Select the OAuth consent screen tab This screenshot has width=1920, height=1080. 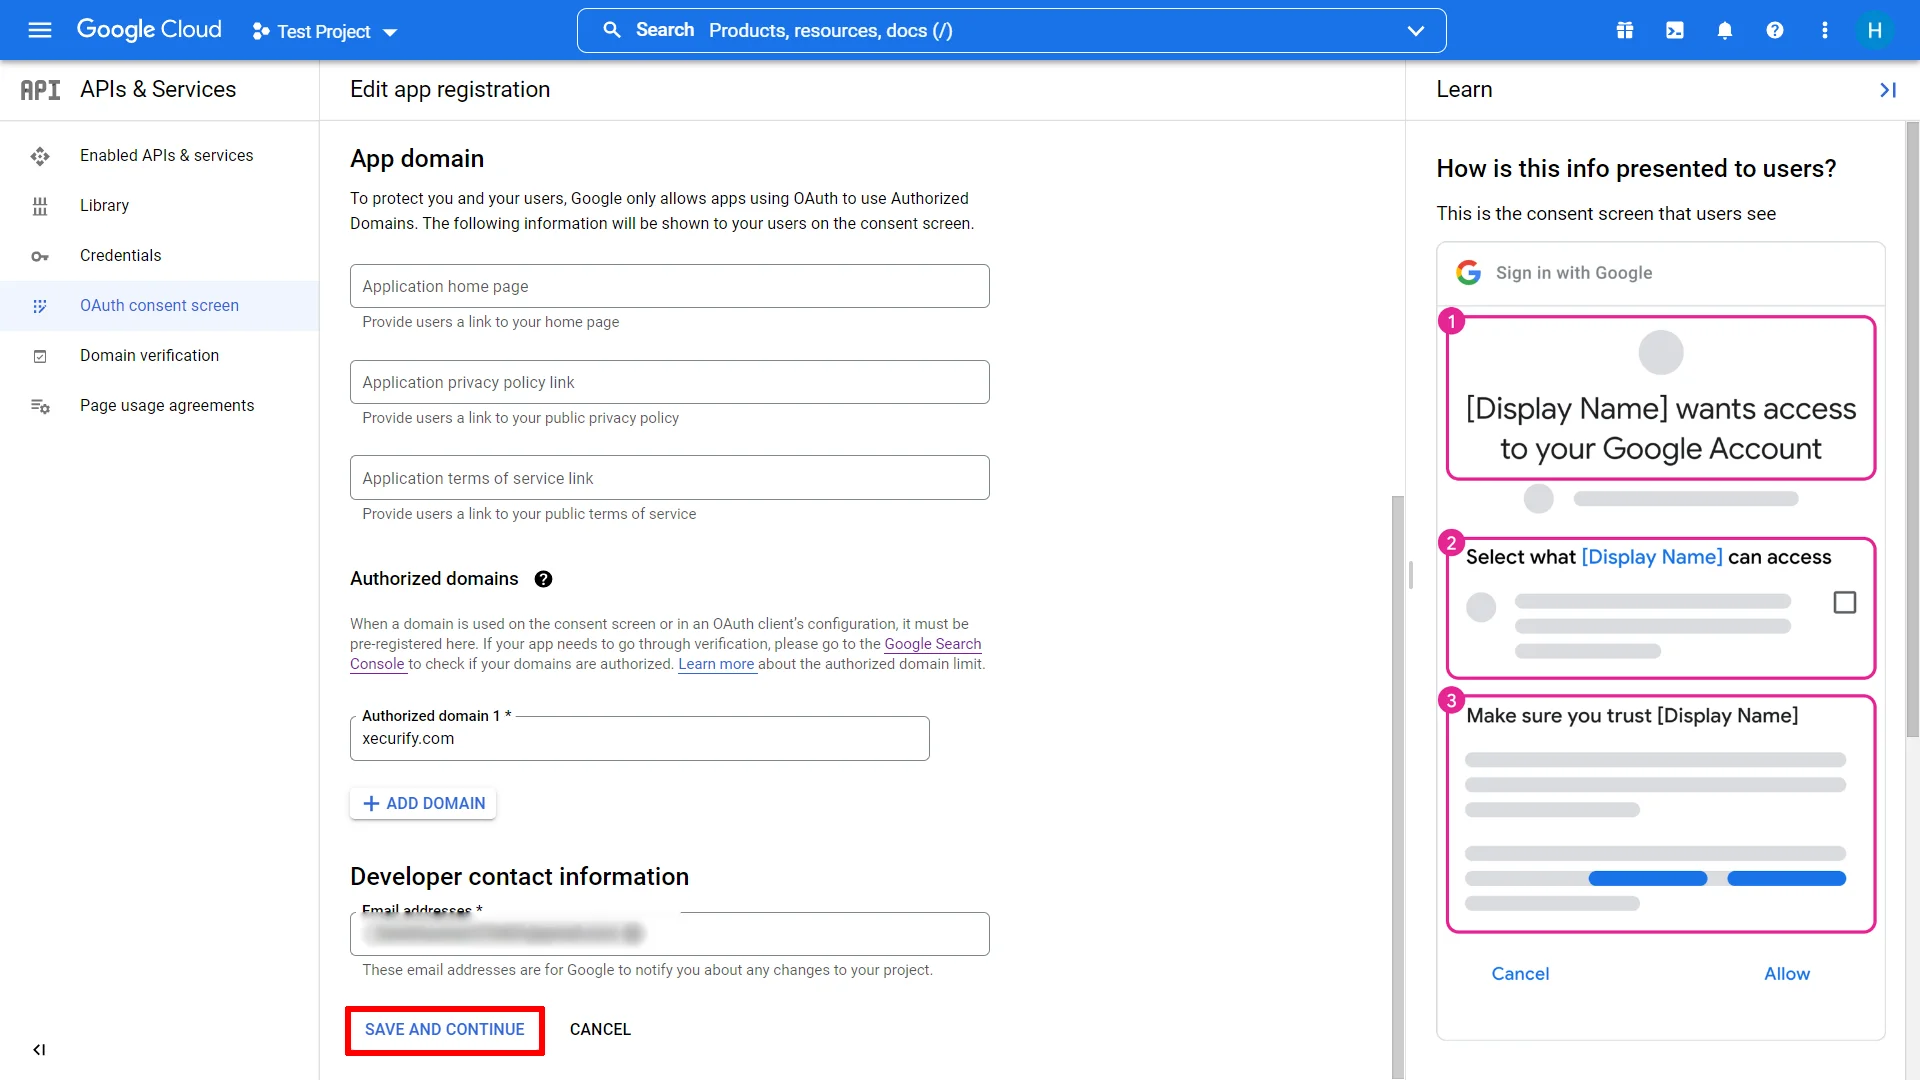[158, 305]
